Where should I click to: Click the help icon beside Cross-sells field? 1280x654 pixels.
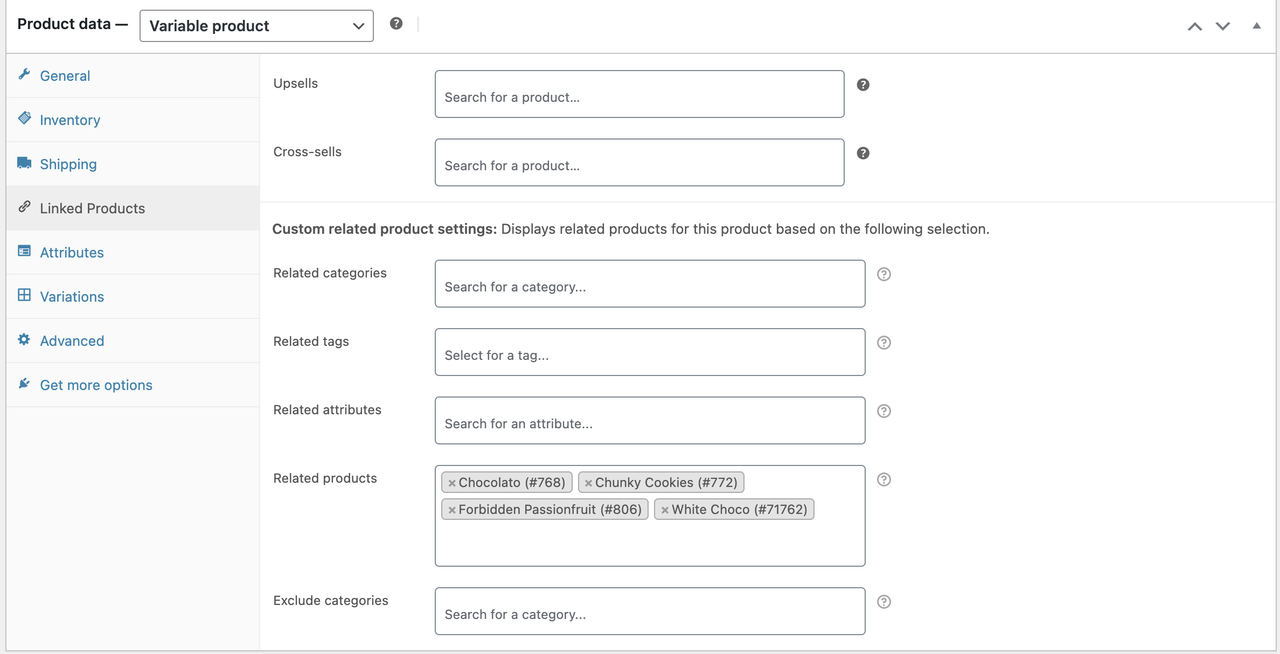point(863,153)
